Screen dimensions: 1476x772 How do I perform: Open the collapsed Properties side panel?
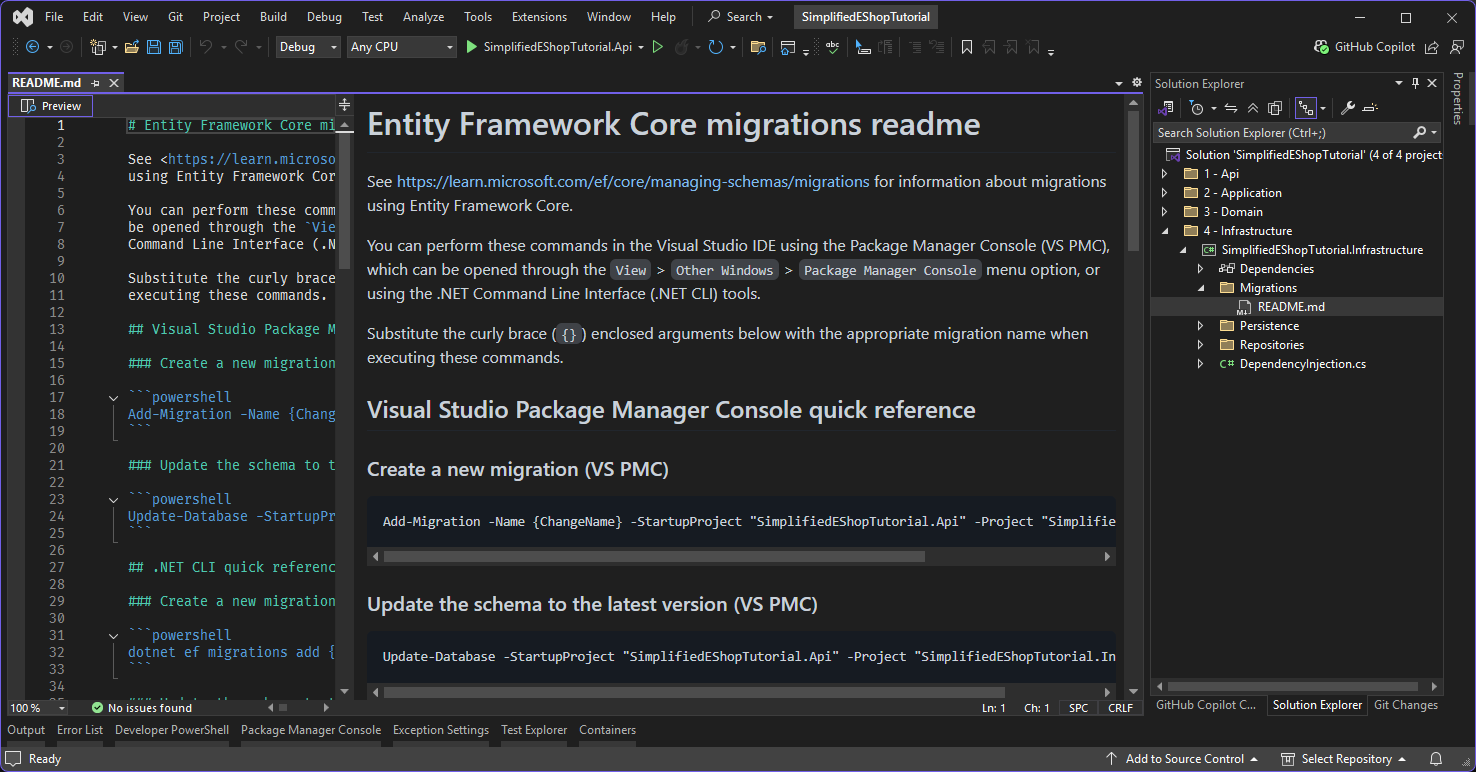tap(1458, 98)
